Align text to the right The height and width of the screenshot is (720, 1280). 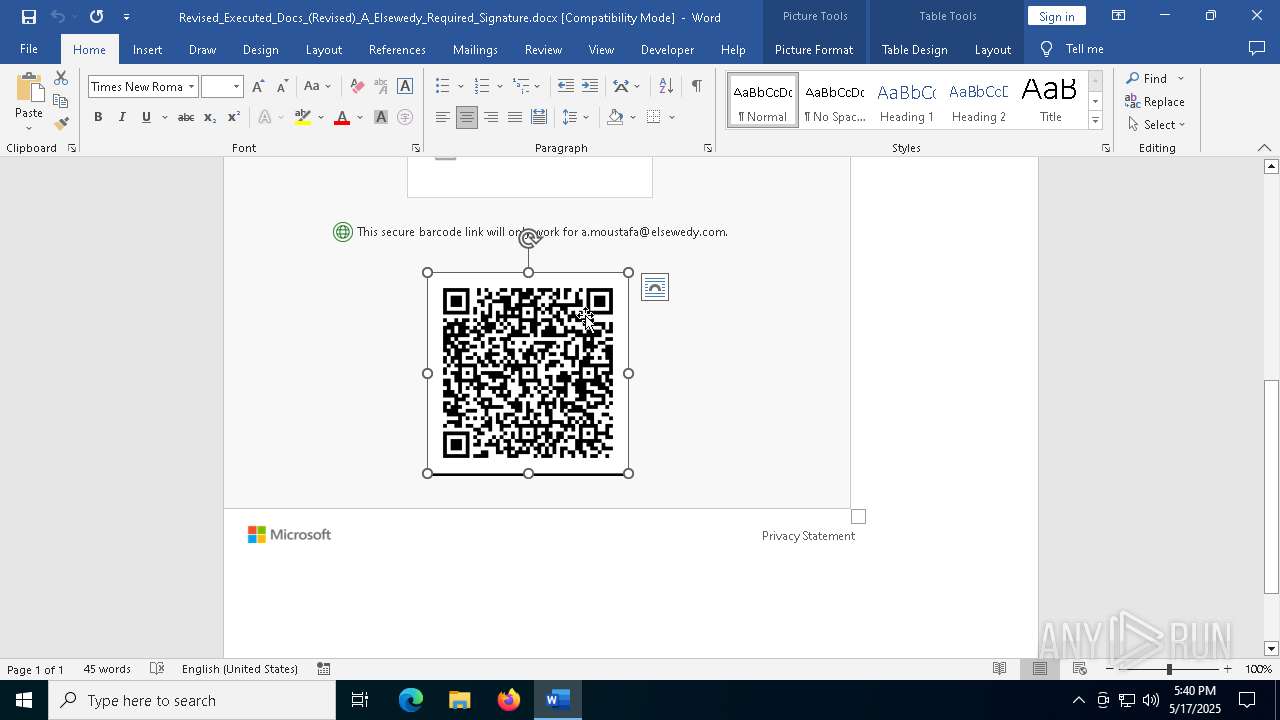click(491, 117)
